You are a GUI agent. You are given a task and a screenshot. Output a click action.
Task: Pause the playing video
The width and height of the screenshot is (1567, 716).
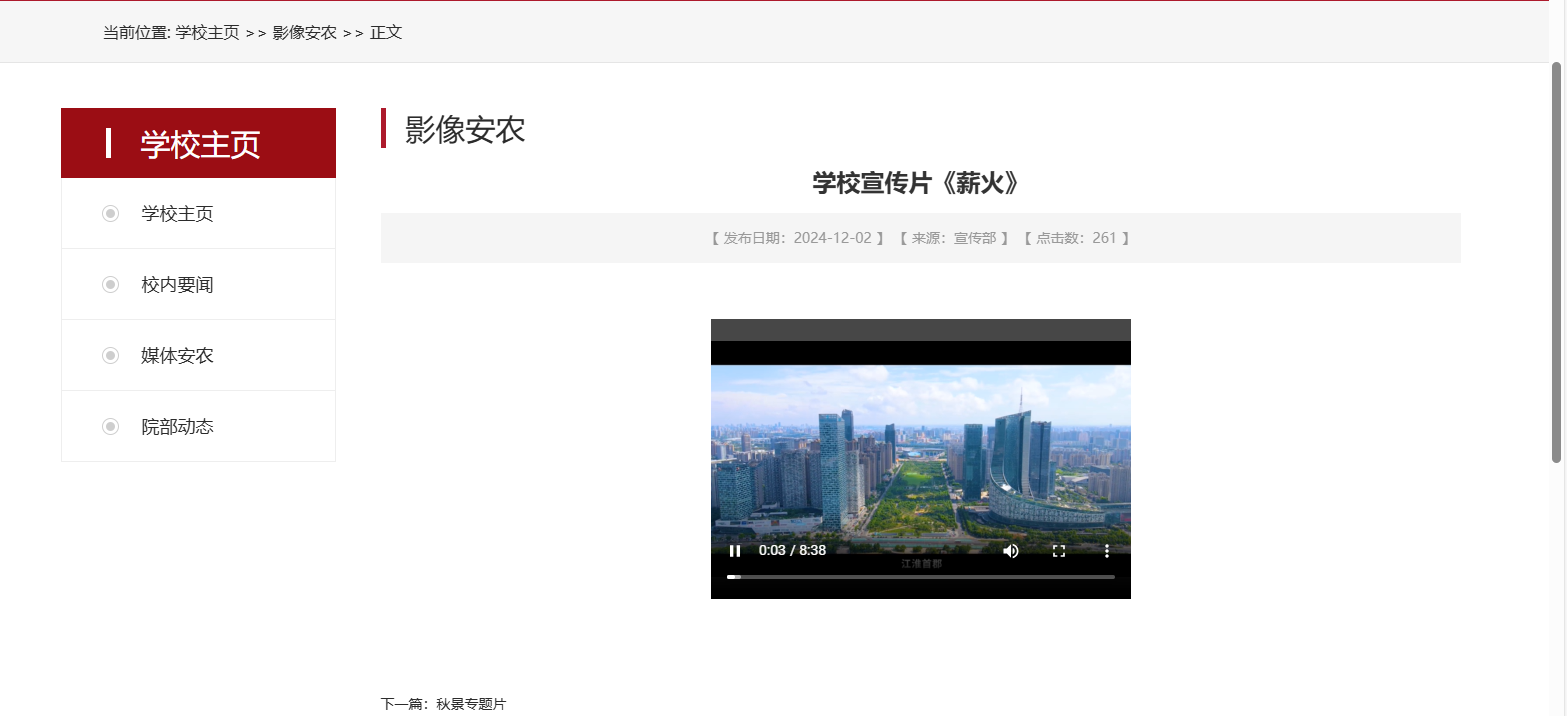point(735,551)
